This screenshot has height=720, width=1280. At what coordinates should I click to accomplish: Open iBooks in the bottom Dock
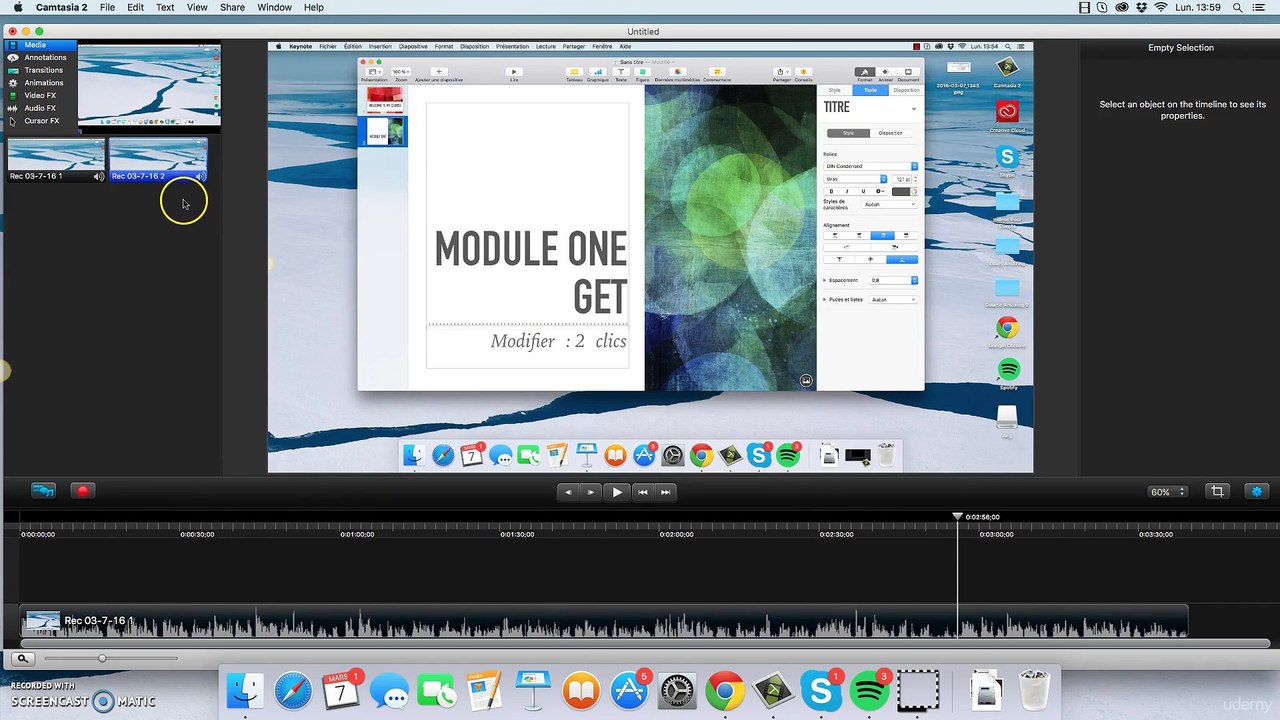[581, 691]
